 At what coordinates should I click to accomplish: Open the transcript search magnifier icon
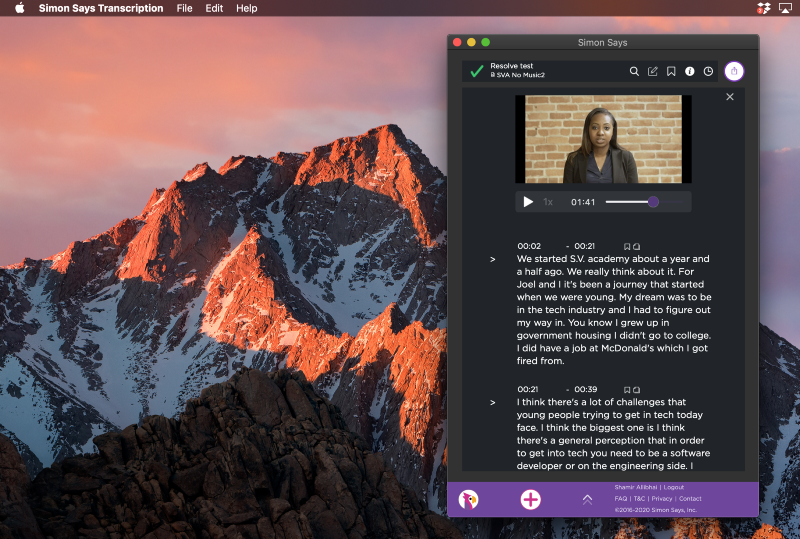(x=634, y=71)
